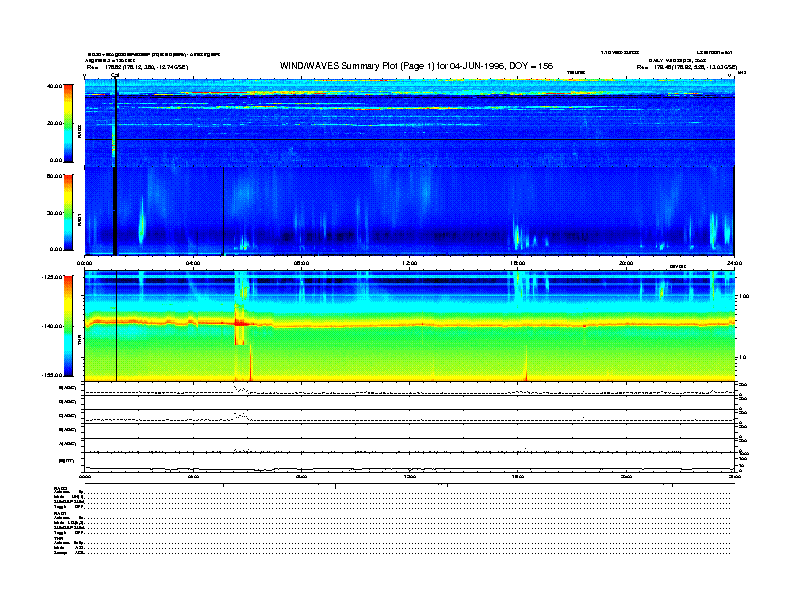The image size is (792, 612).
Task: Click the RAD1 spectrogram panel
Action: point(409,211)
